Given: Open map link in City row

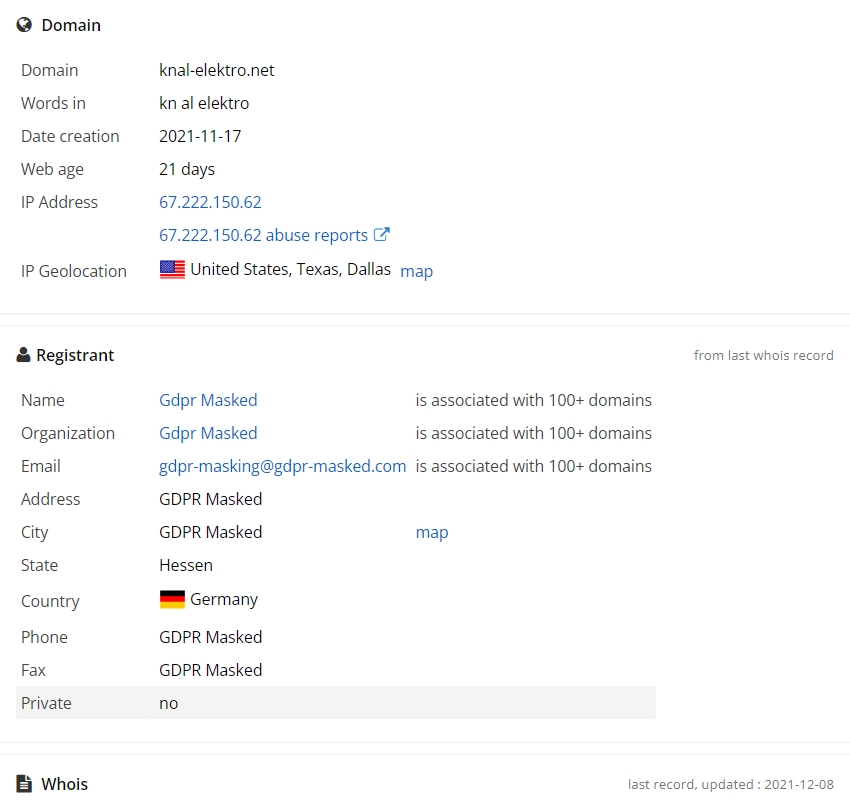Looking at the screenshot, I should pyautogui.click(x=432, y=533).
